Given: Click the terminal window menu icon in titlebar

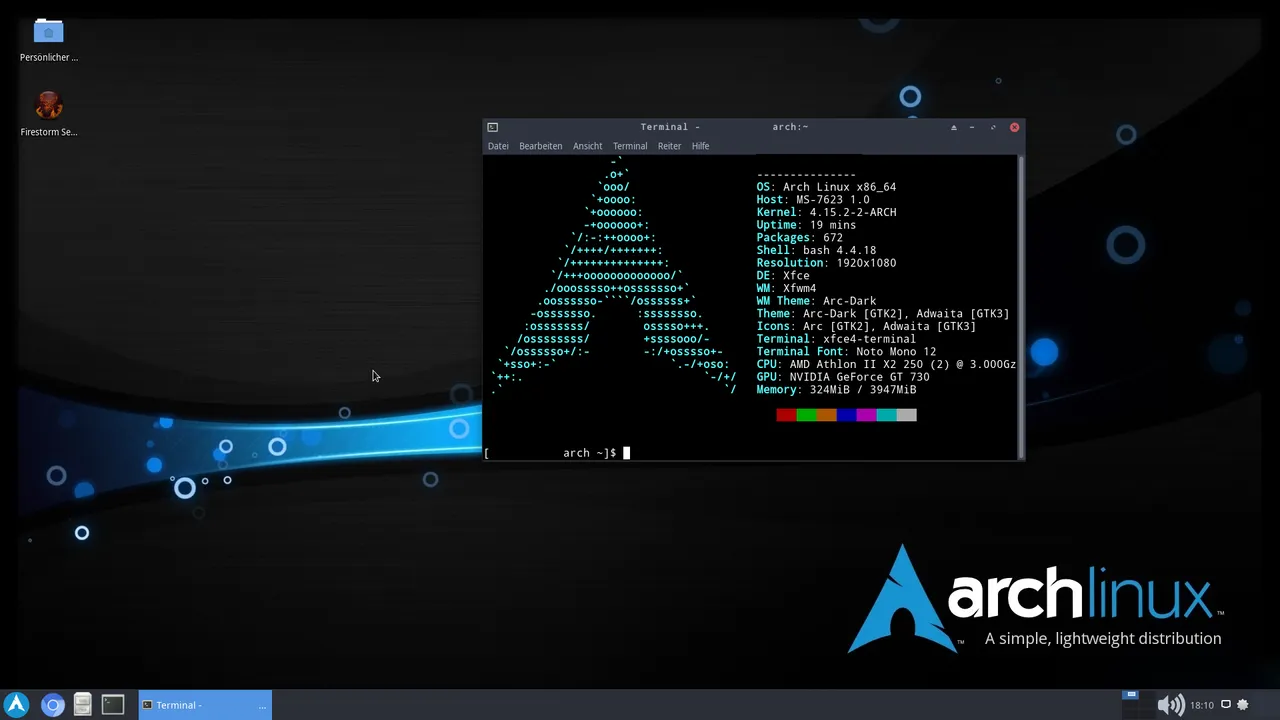Looking at the screenshot, I should [492, 127].
